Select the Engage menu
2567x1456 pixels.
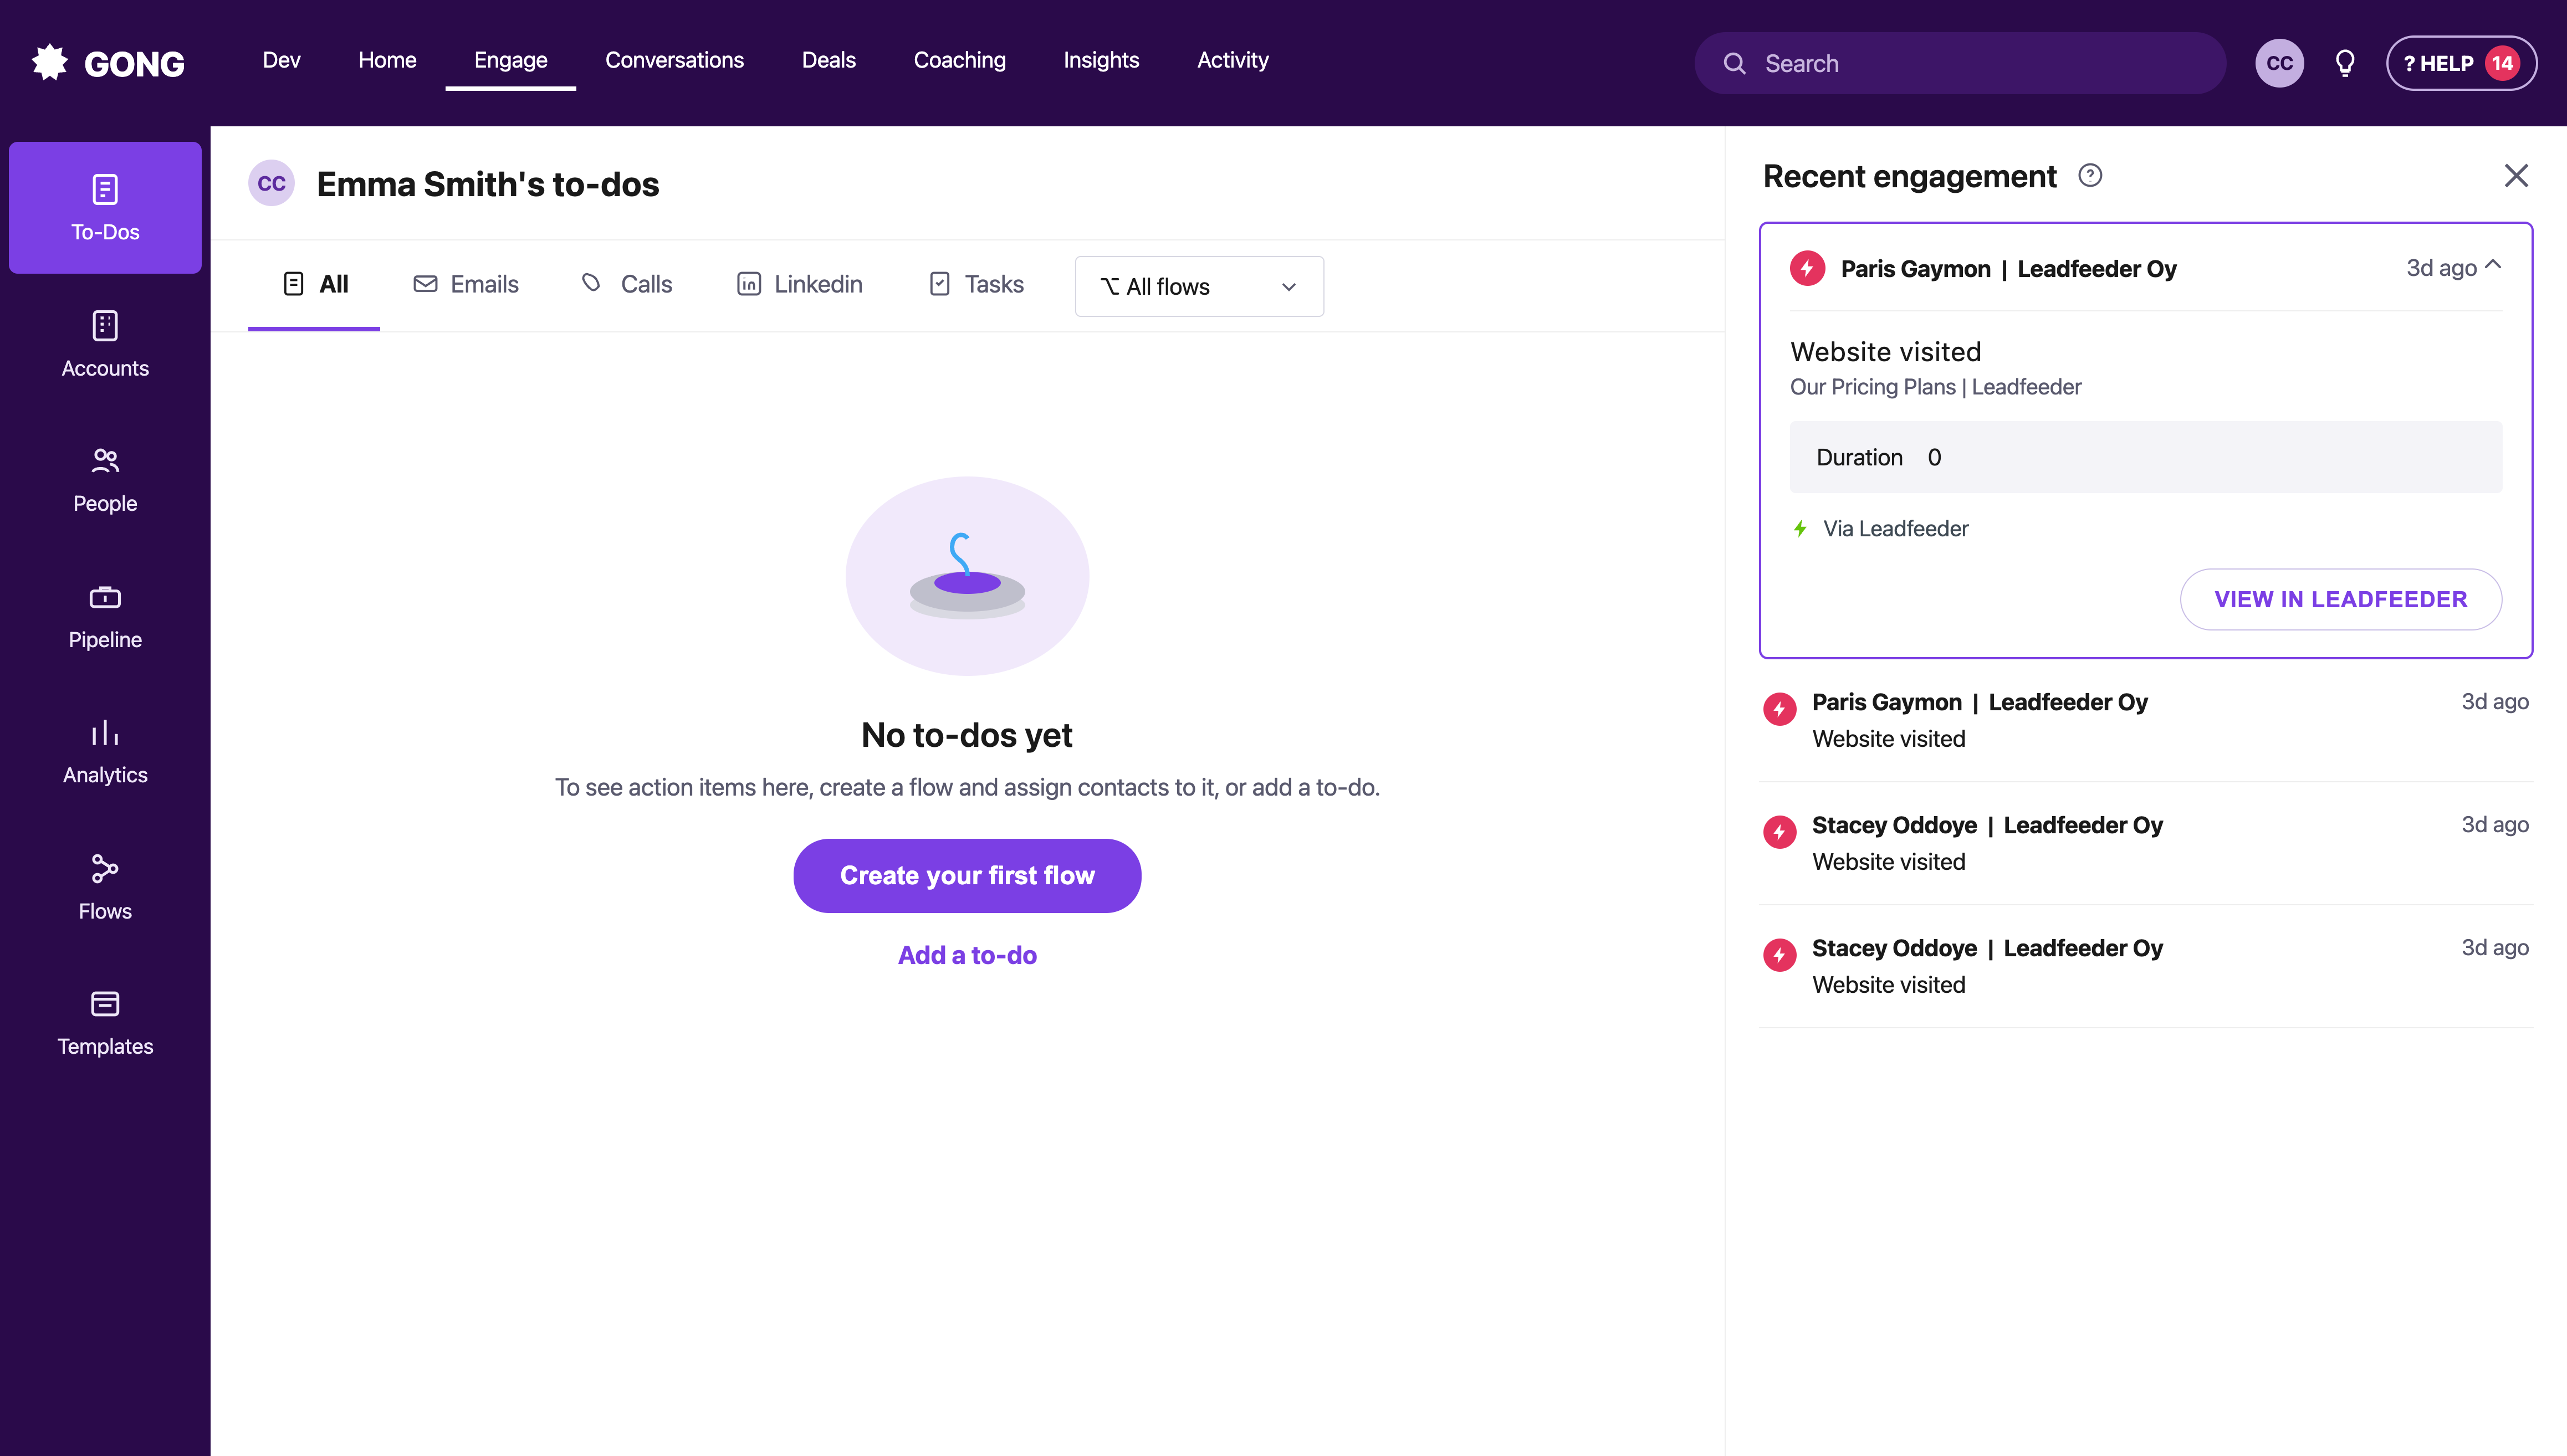click(x=510, y=60)
